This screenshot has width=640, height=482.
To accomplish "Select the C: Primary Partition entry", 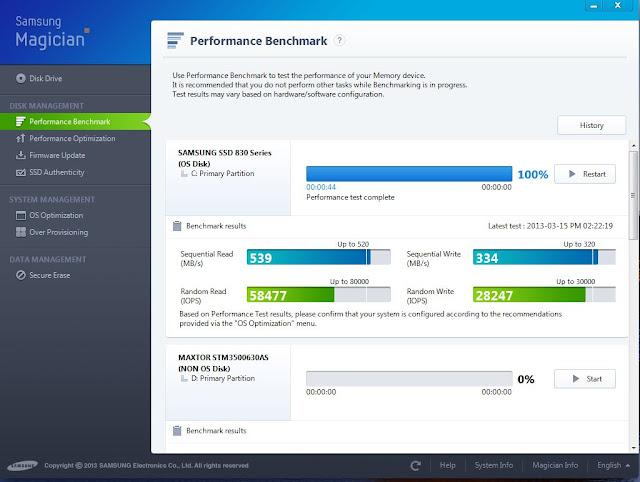I will point(222,173).
